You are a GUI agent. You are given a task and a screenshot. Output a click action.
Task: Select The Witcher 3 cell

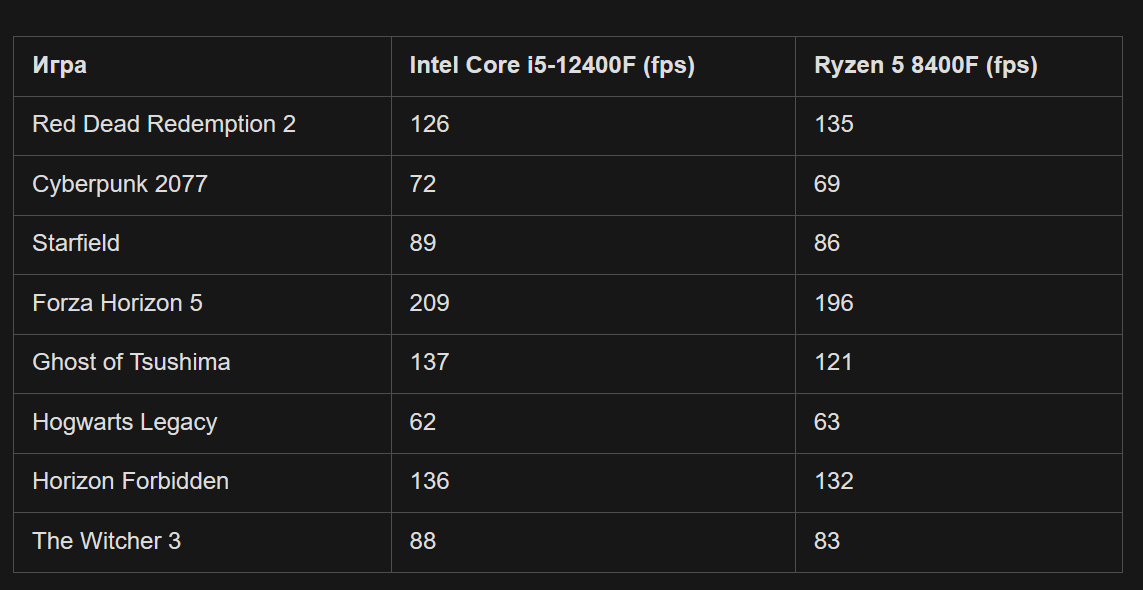pyautogui.click(x=107, y=541)
